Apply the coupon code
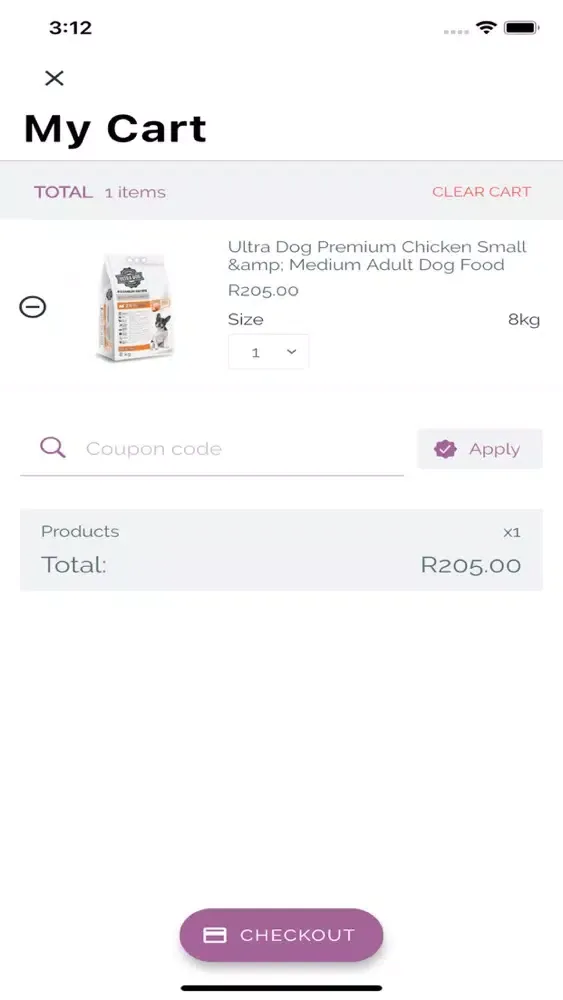Image resolution: width=563 pixels, height=1000 pixels. pos(479,449)
